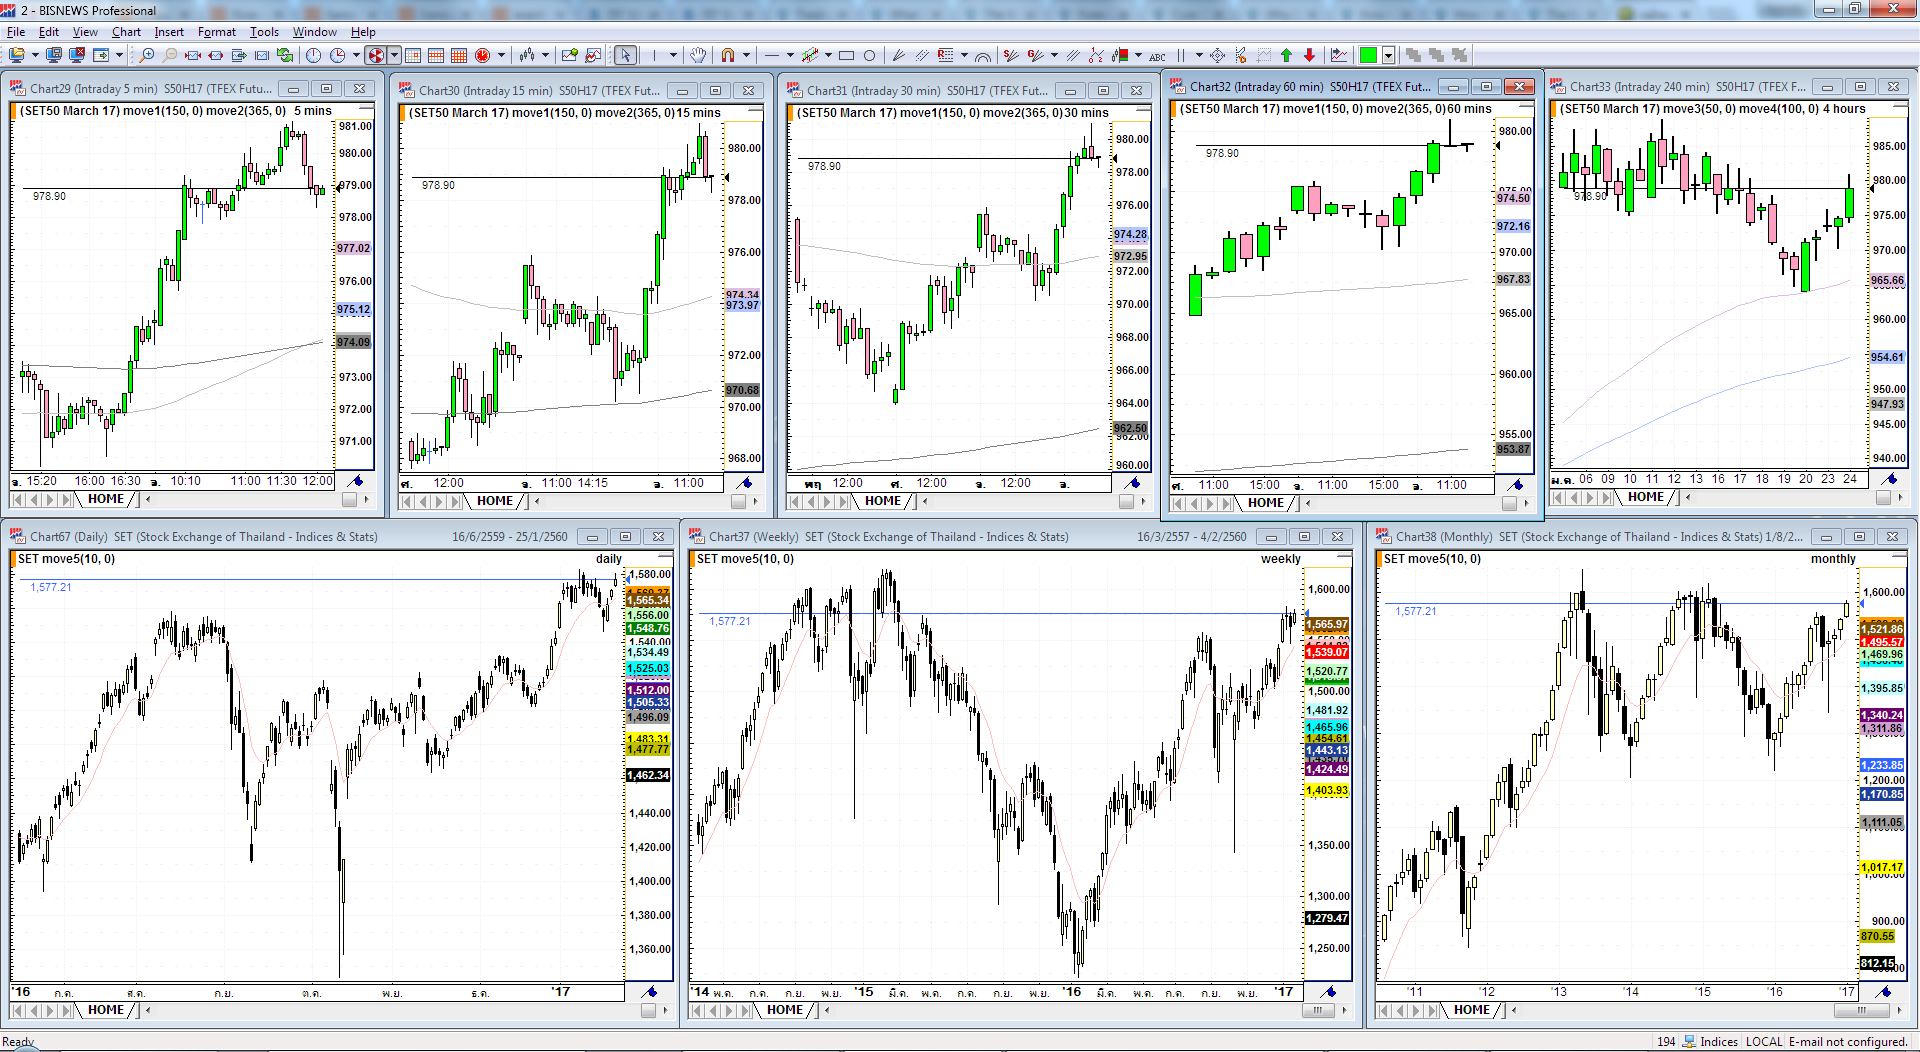The width and height of the screenshot is (1920, 1052).
Task: Select HOME tab in Chart38 Monthly window
Action: pos(1472,1010)
